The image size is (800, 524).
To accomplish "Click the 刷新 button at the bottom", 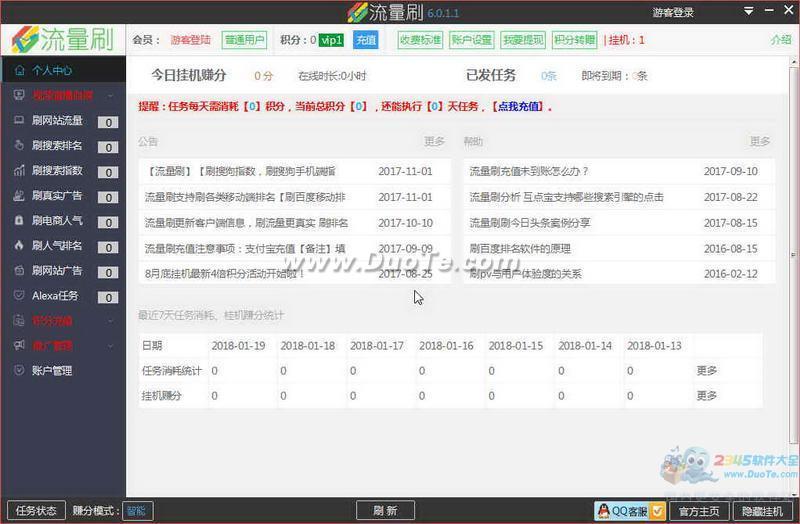I will [385, 510].
